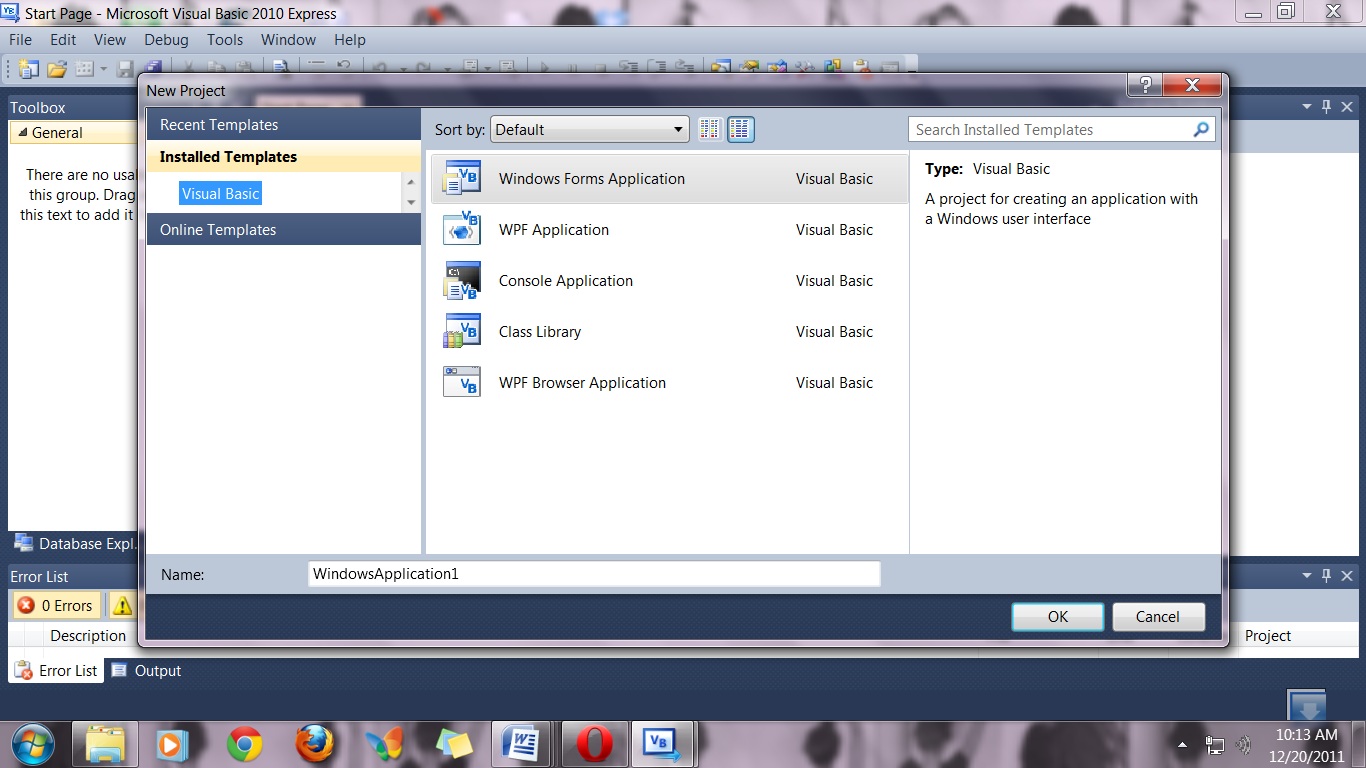
Task: Click the Description column header in Error List
Action: 88,636
